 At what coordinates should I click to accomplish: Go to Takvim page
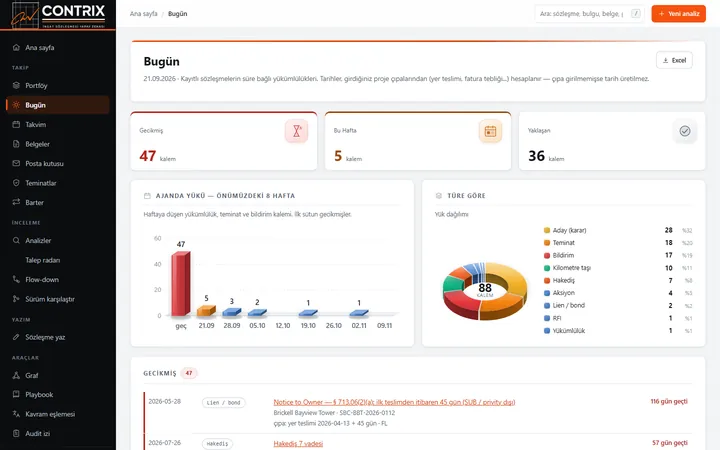pyautogui.click(x=58, y=124)
